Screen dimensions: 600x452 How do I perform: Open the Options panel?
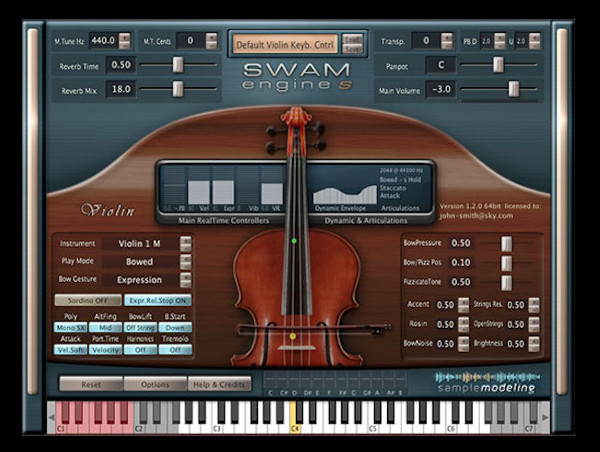point(155,384)
